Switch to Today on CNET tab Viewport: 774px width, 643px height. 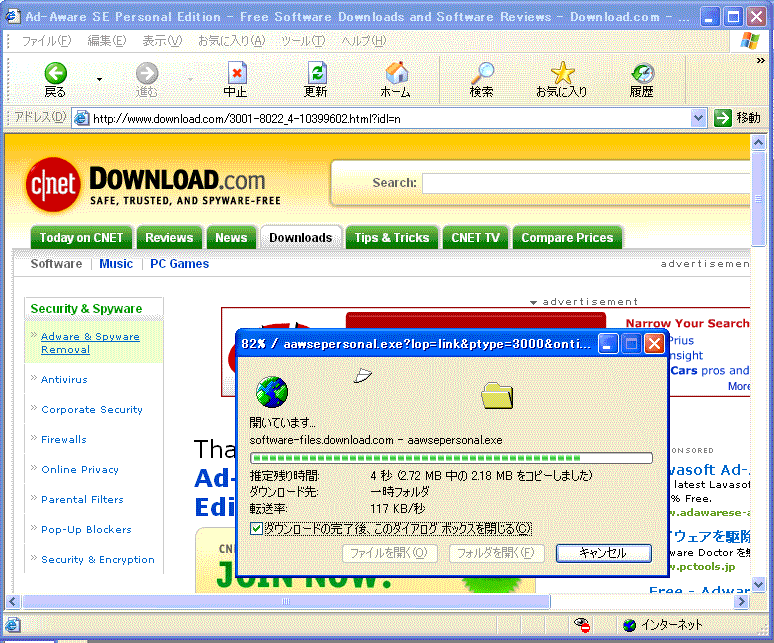[81, 238]
